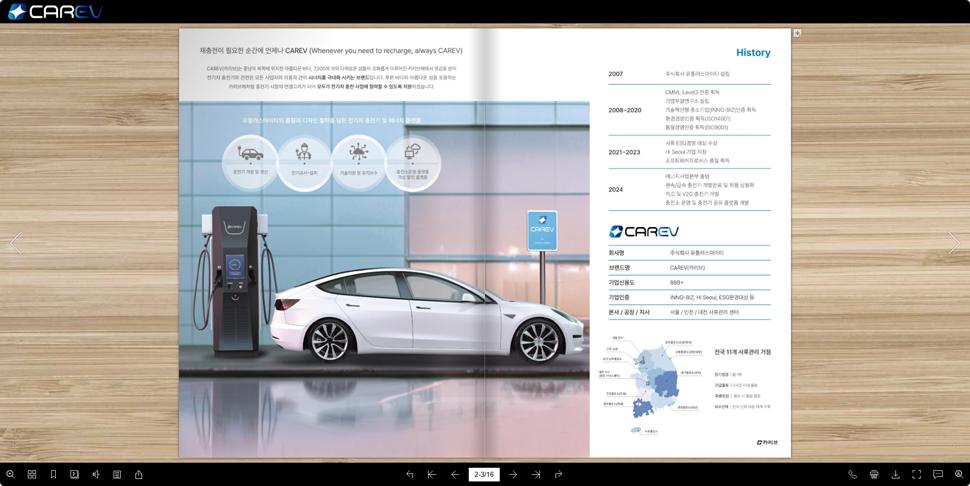Open the table of contents icon
970x486 pixels.
pos(117,475)
